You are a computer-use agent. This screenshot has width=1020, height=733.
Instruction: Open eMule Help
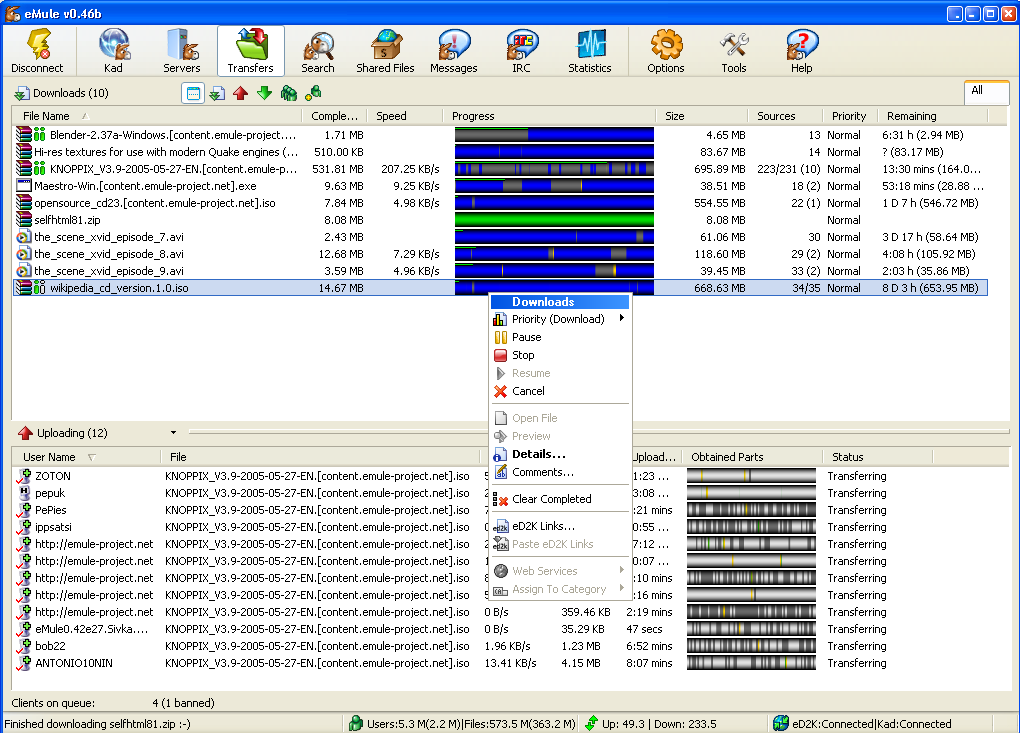[x=801, y=50]
